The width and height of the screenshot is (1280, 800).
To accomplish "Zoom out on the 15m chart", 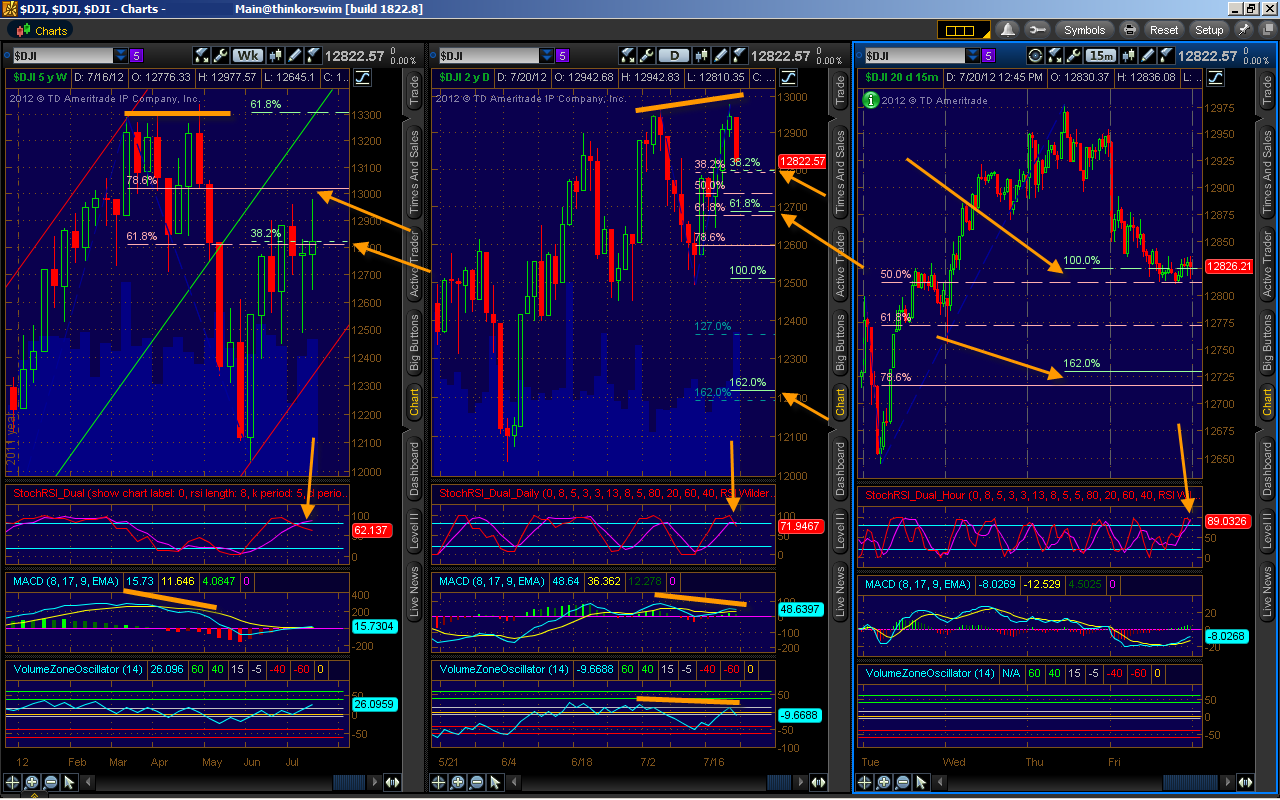I will 903,783.
